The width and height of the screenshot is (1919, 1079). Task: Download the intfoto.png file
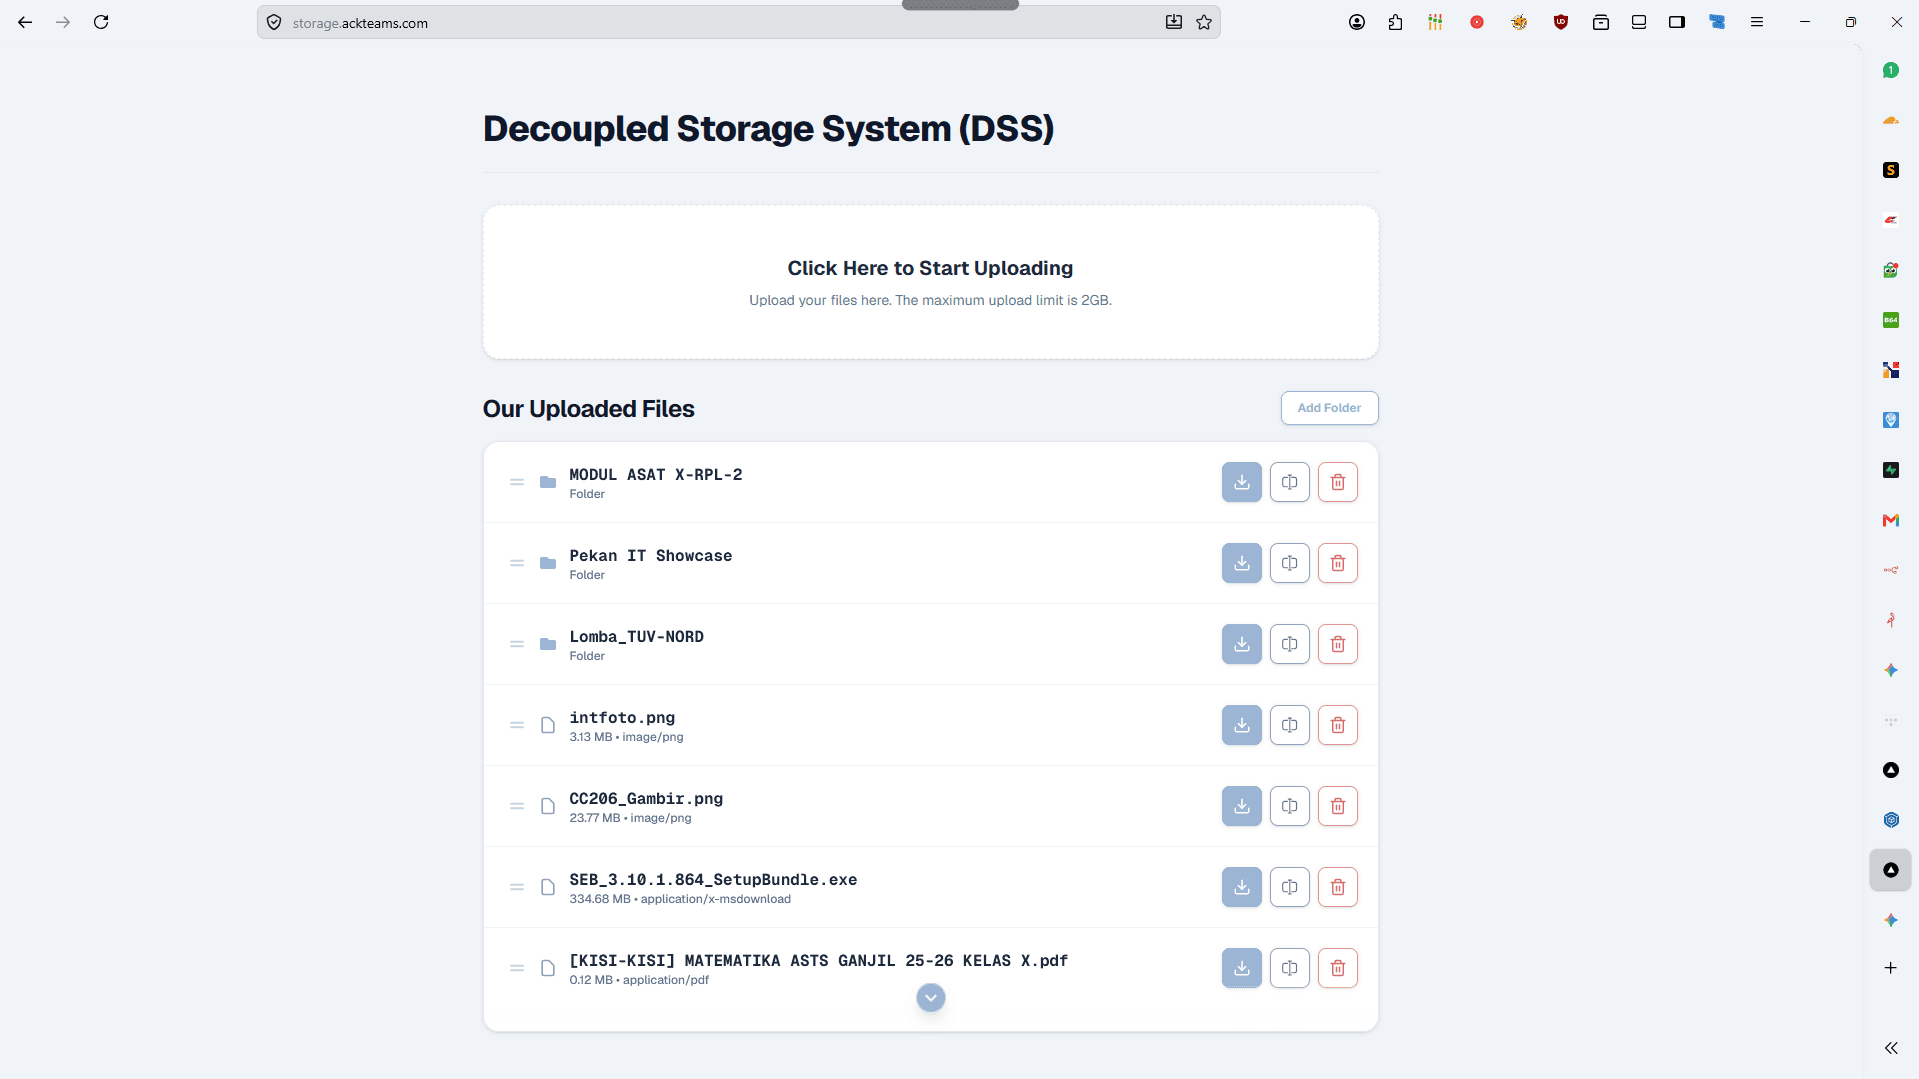tap(1241, 725)
